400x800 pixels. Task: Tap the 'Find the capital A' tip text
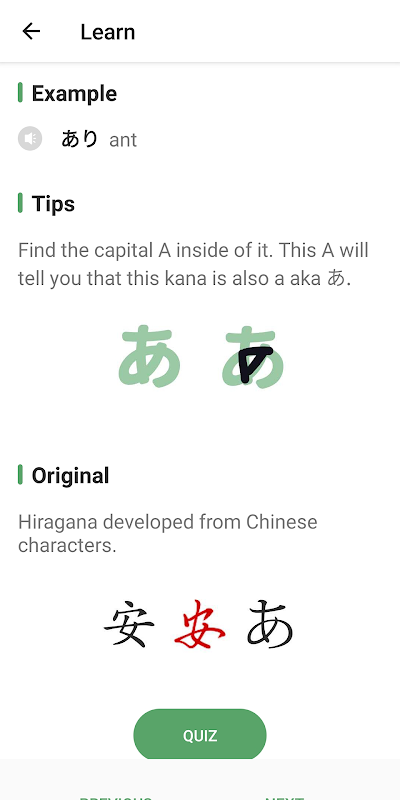pyautogui.click(x=193, y=264)
